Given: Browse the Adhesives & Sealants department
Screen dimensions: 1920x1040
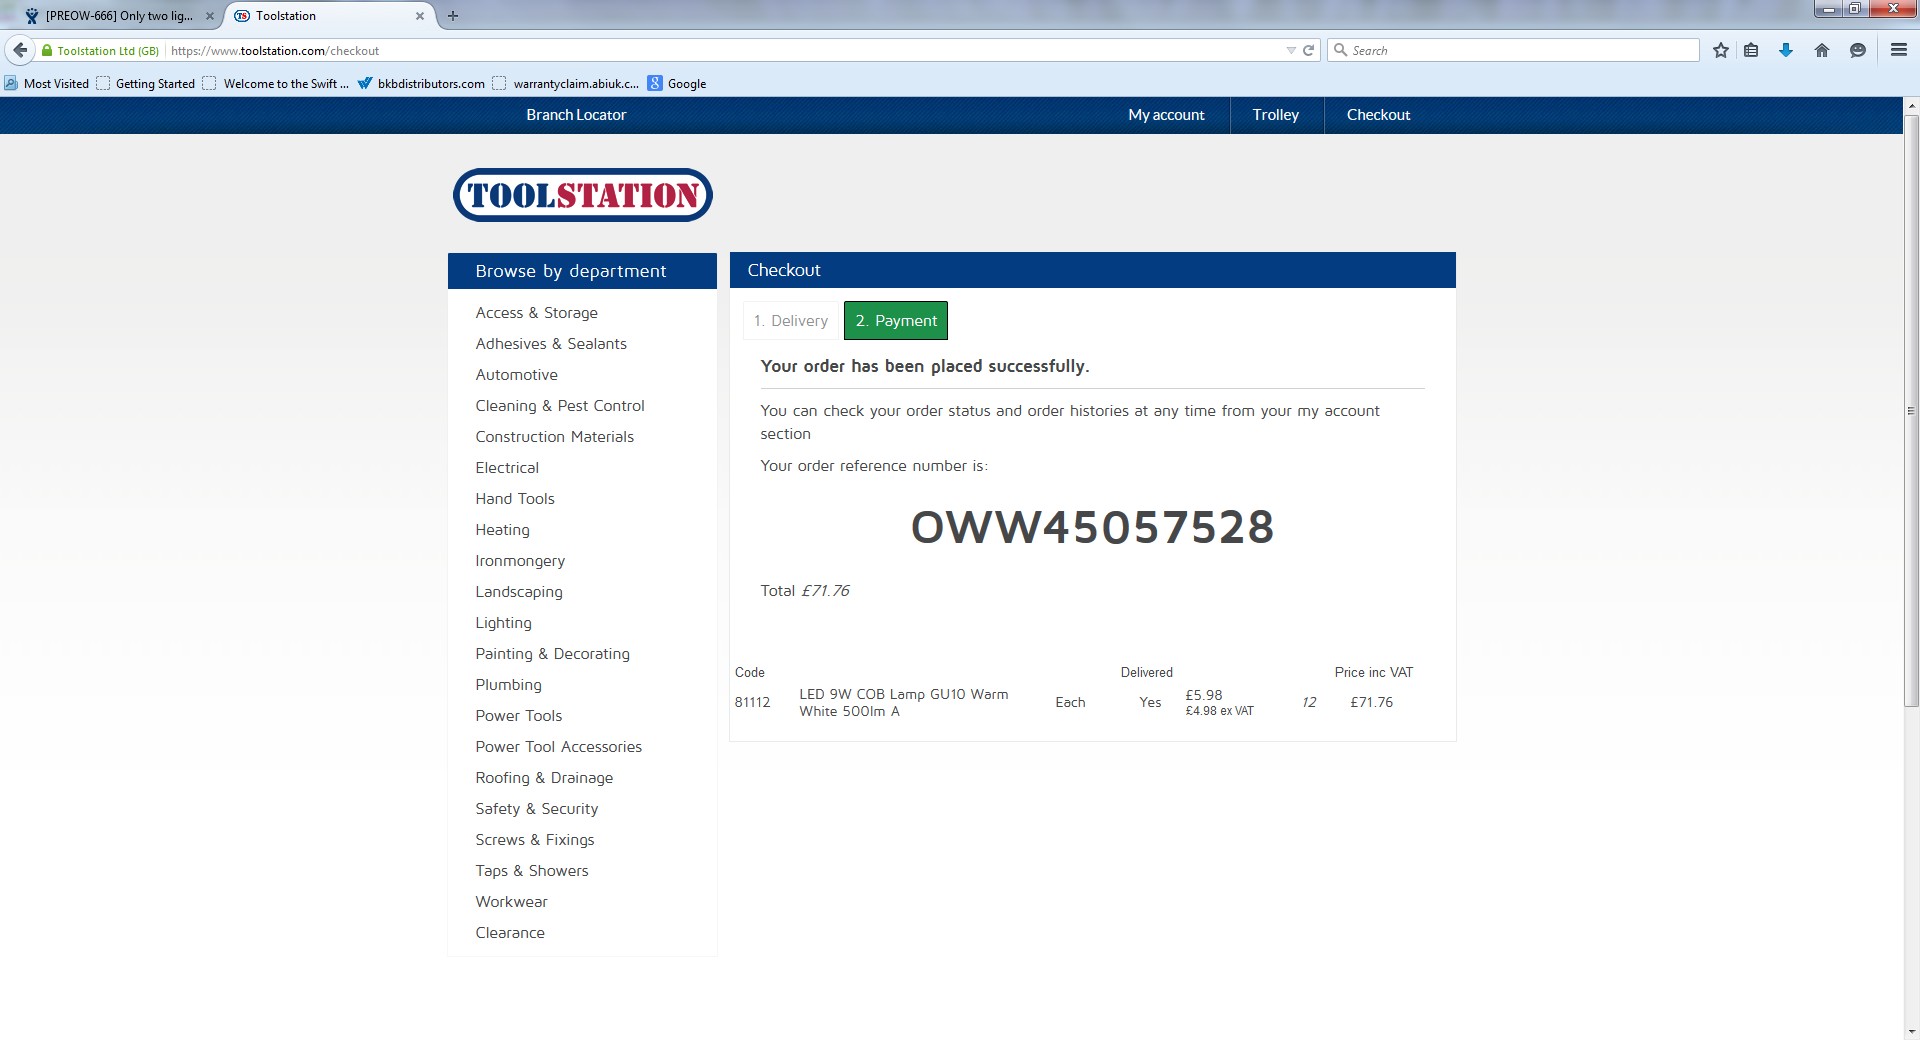Looking at the screenshot, I should click(551, 344).
